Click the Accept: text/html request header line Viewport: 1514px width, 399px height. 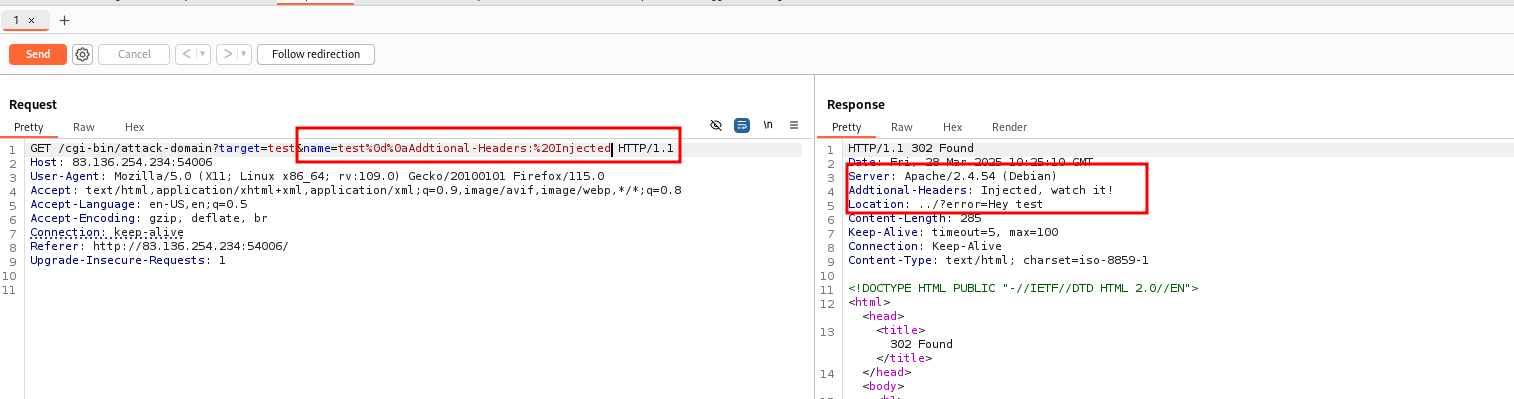coord(356,190)
